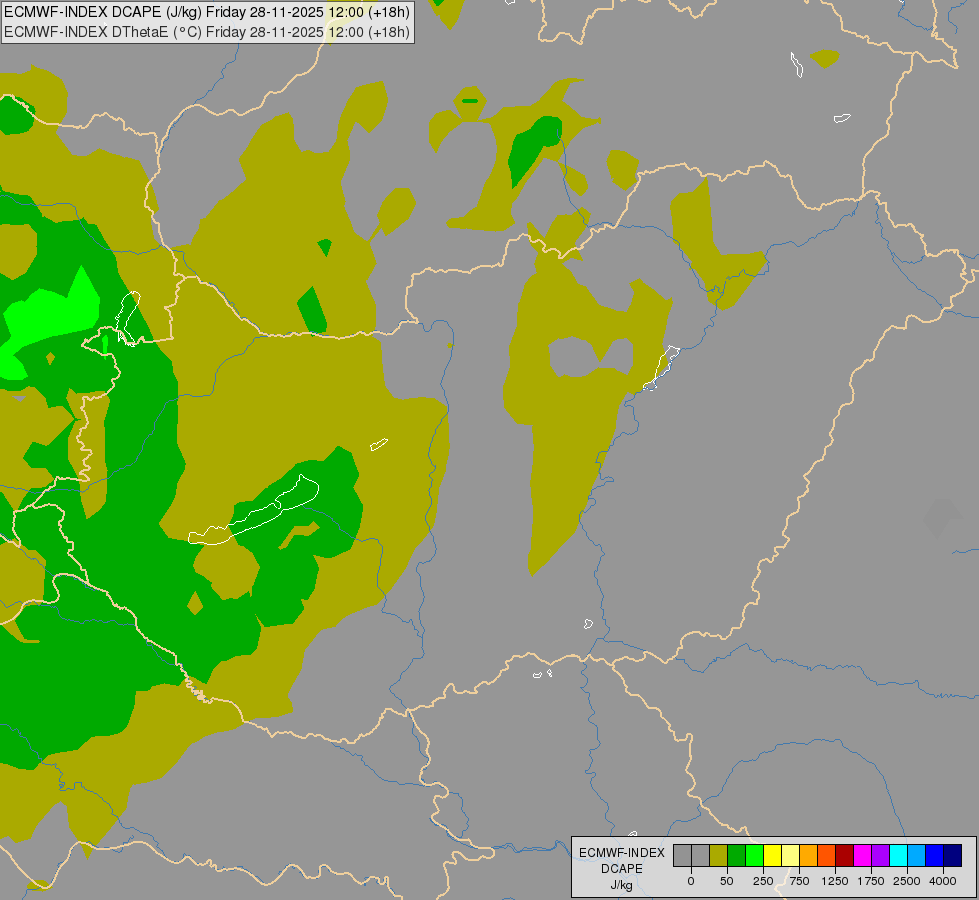Pick the saturated yellow legend swatch
Image resolution: width=979 pixels, height=900 pixels.
point(772,855)
